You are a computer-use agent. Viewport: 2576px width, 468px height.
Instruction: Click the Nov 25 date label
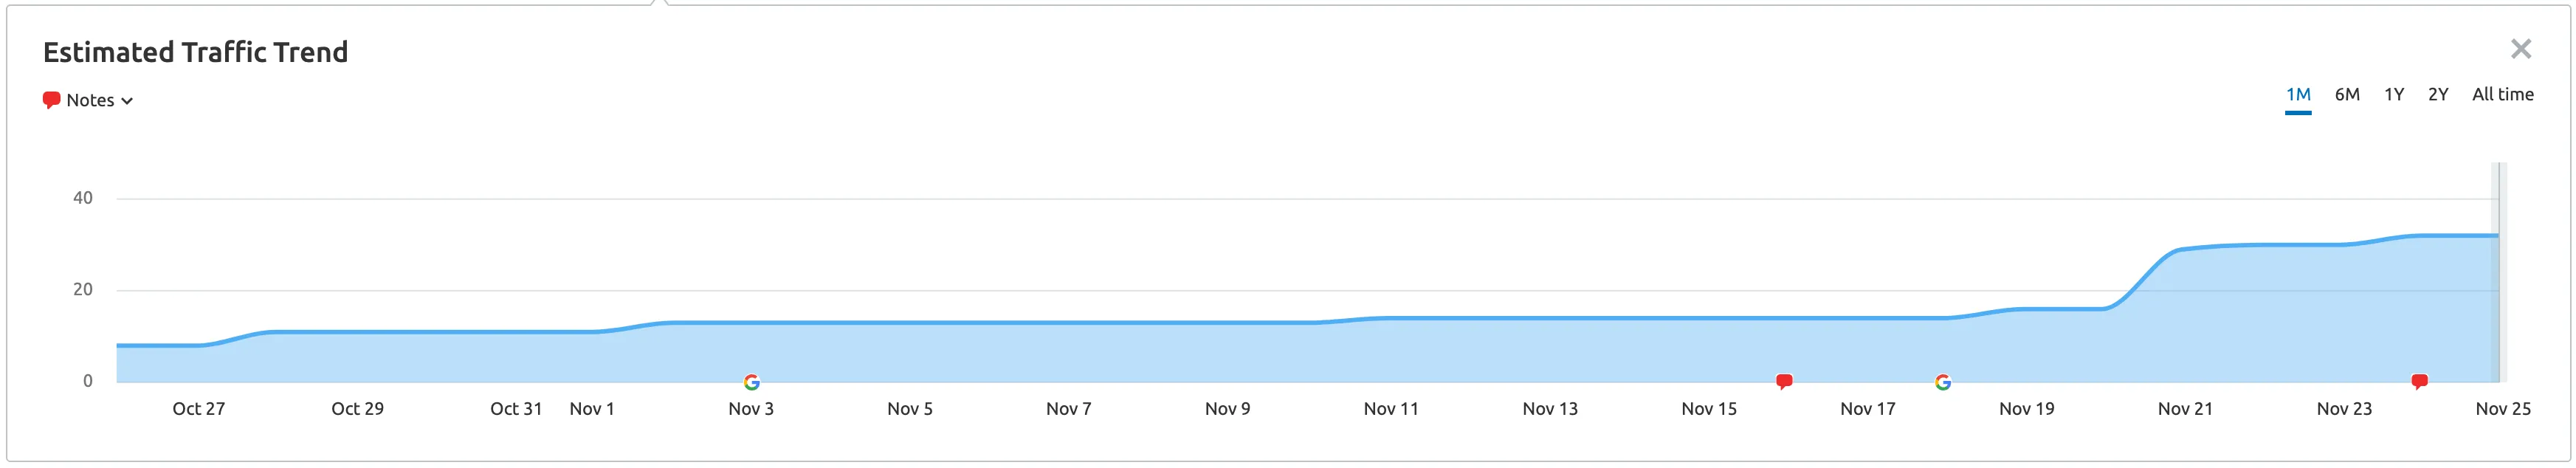2502,409
